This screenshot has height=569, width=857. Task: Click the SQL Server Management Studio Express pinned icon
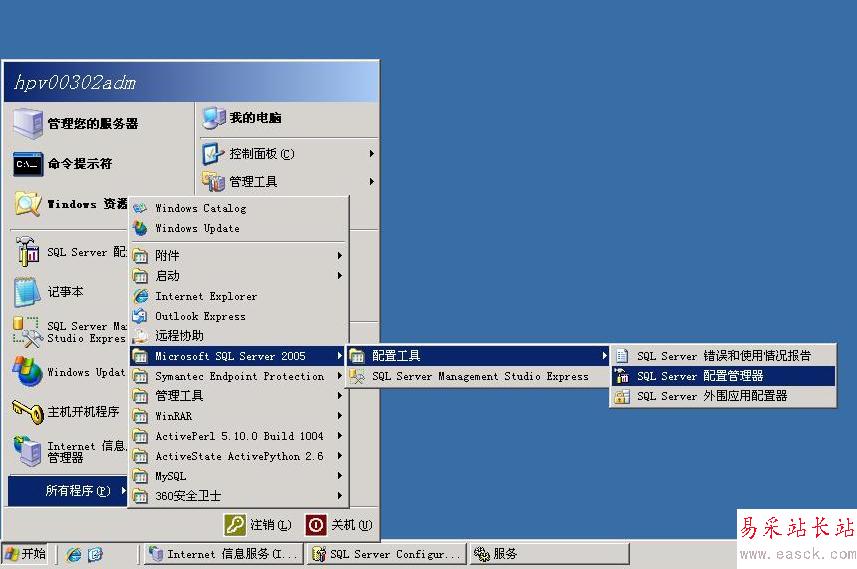(x=28, y=332)
